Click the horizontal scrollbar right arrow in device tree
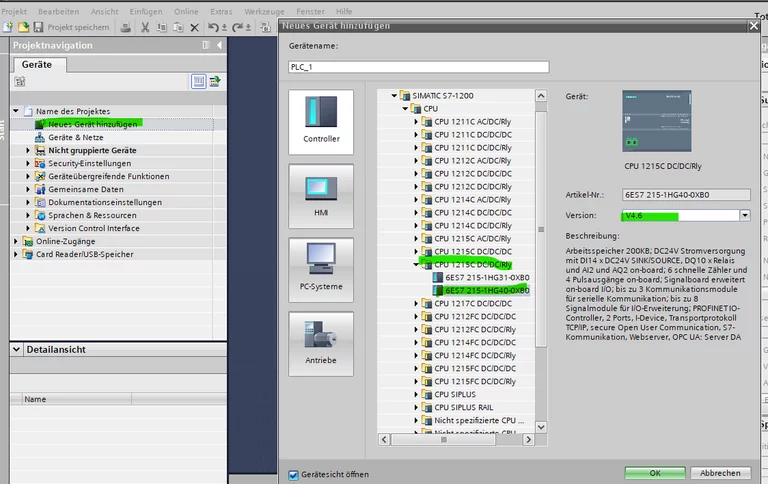This screenshot has height=484, width=768. [x=528, y=440]
